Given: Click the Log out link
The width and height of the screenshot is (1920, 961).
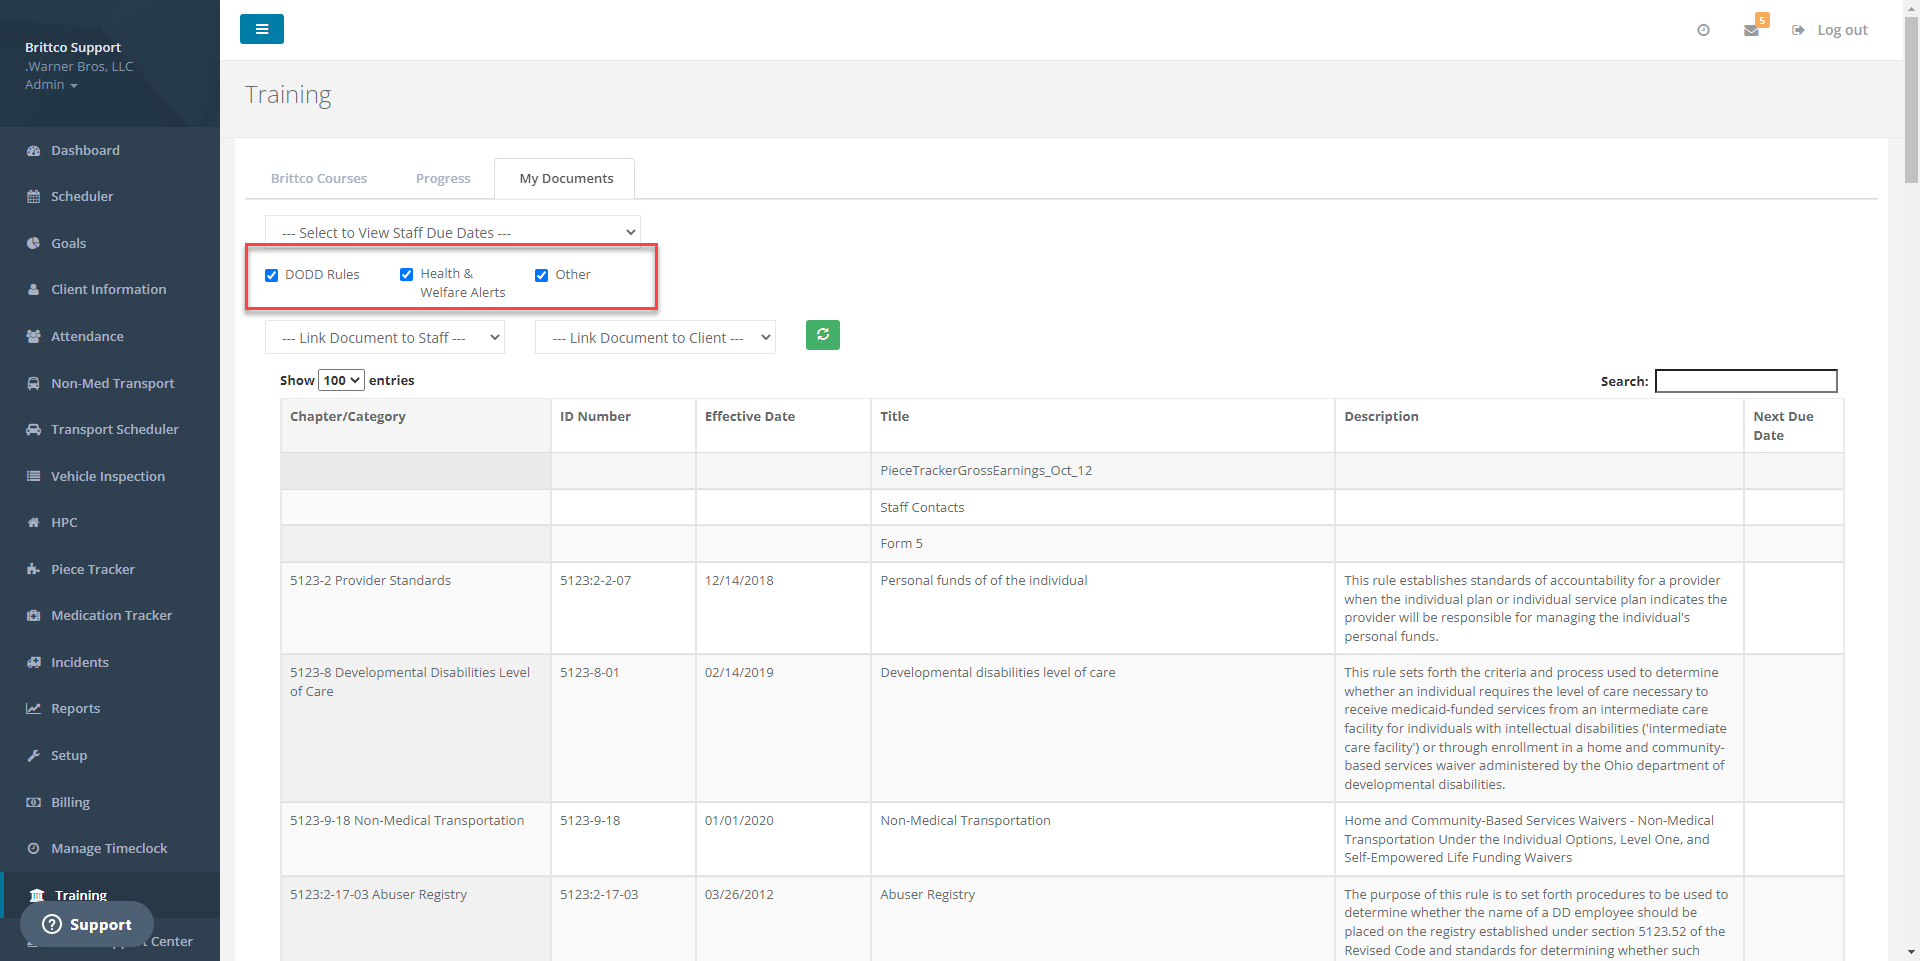Looking at the screenshot, I should point(1841,30).
